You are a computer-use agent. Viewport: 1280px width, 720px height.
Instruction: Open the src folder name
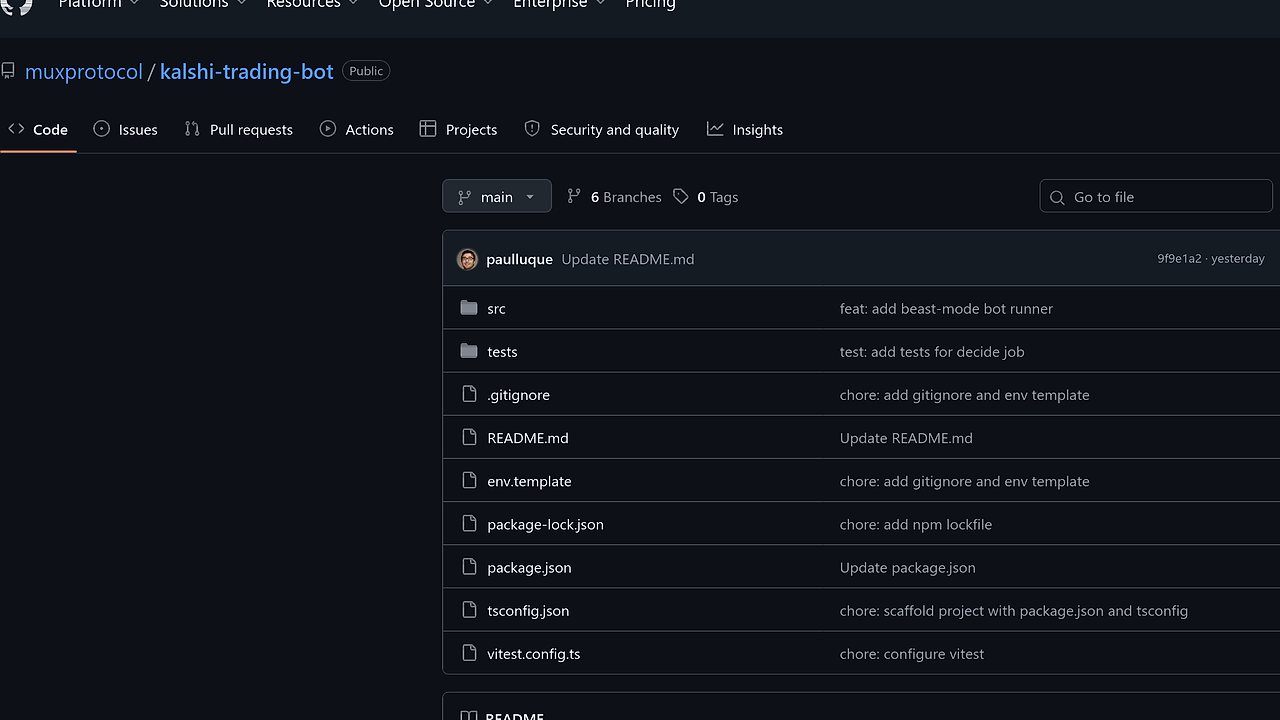[x=496, y=309]
